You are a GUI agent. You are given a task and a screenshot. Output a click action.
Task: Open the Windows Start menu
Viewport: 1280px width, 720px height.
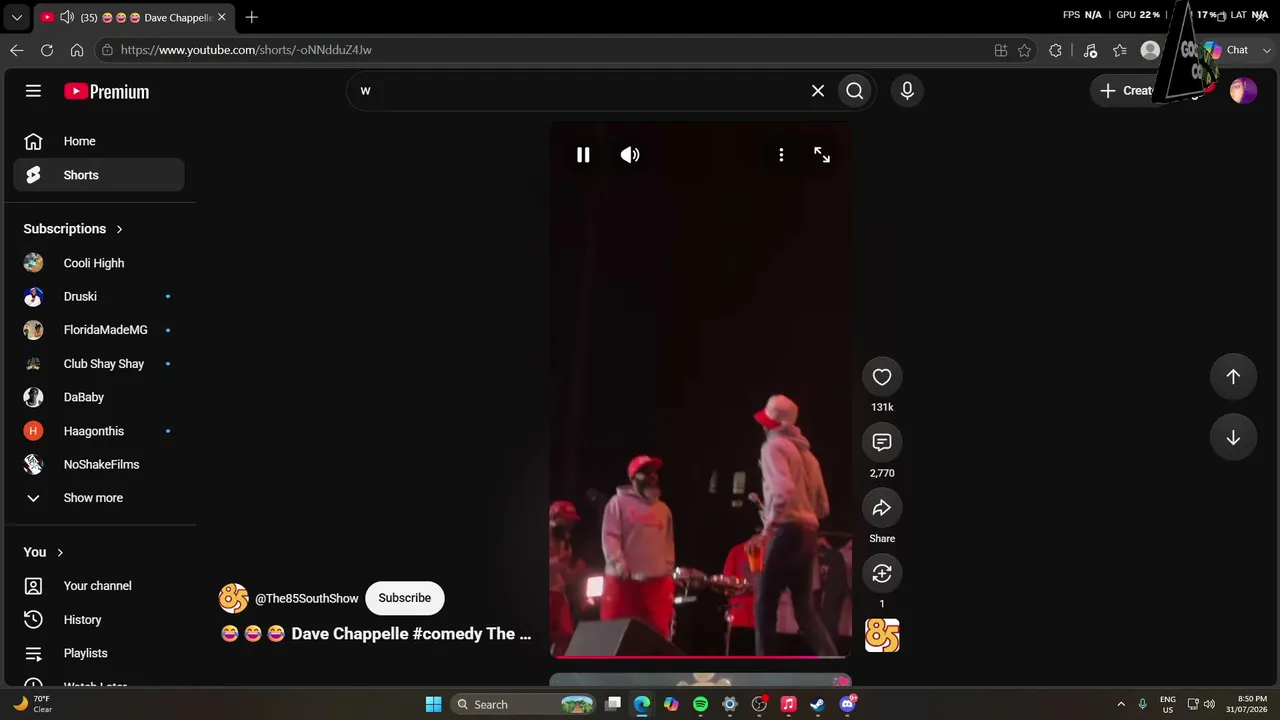(433, 704)
